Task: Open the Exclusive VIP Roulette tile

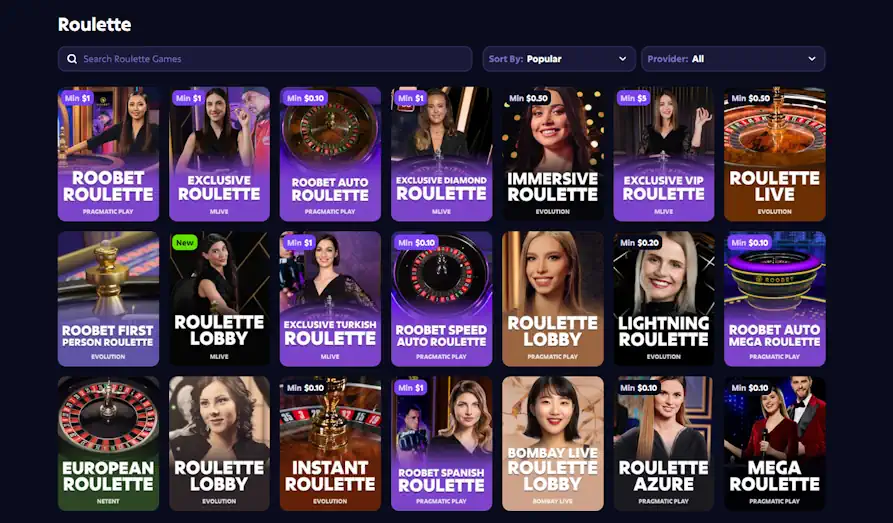Action: (x=663, y=154)
